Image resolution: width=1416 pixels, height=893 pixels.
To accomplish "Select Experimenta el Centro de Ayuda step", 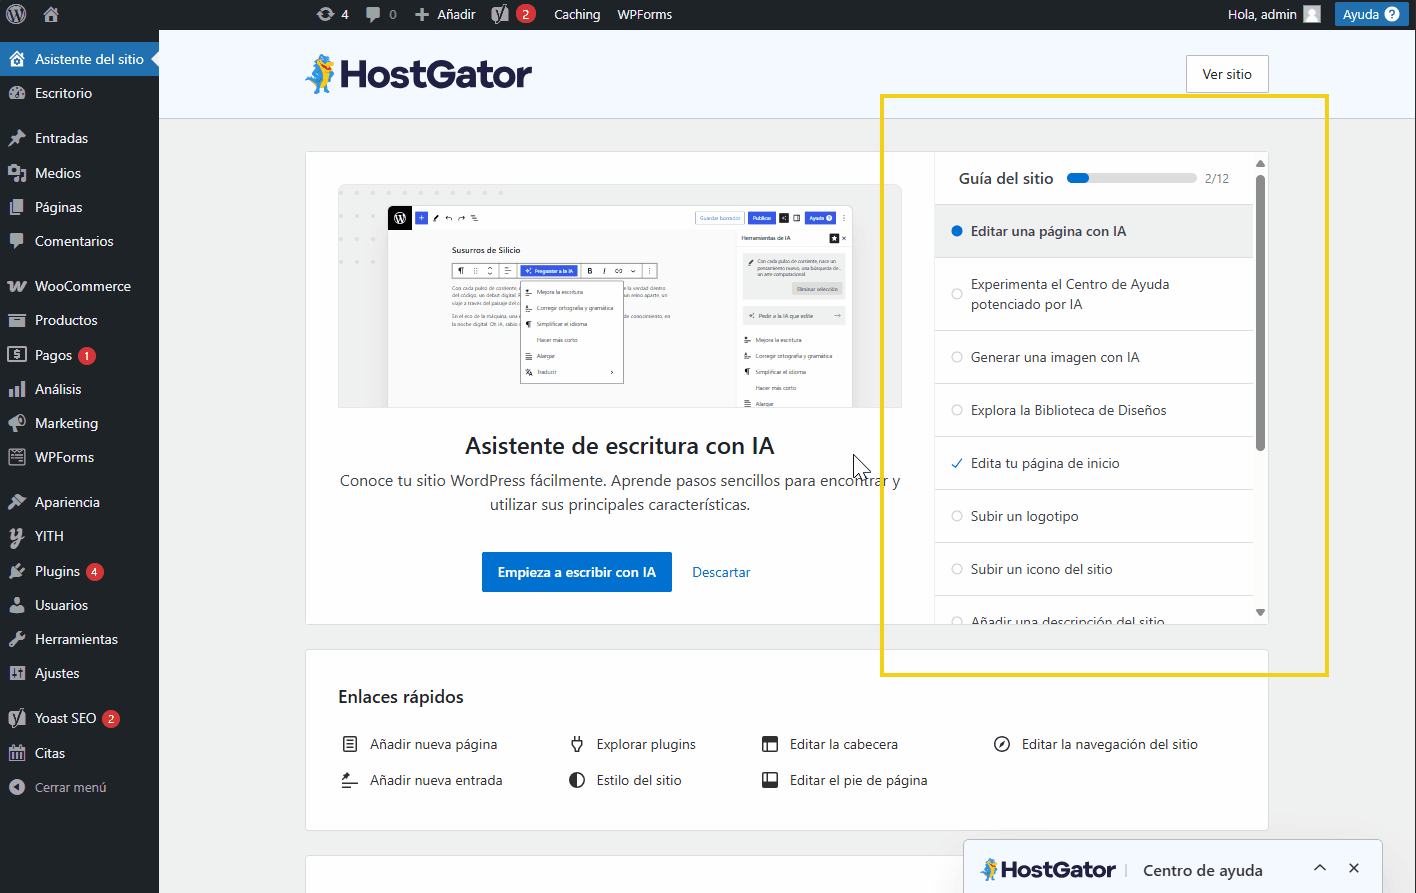I will (1094, 294).
